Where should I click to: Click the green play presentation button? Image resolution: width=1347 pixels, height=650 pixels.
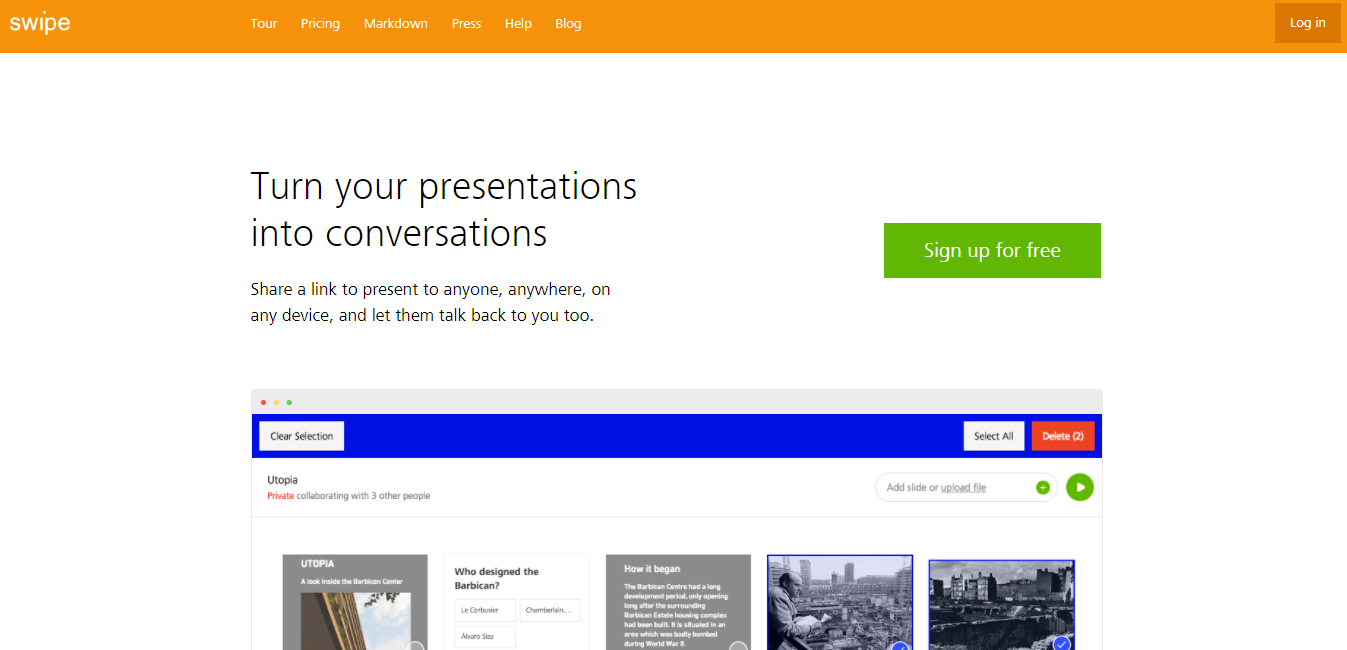click(1080, 487)
